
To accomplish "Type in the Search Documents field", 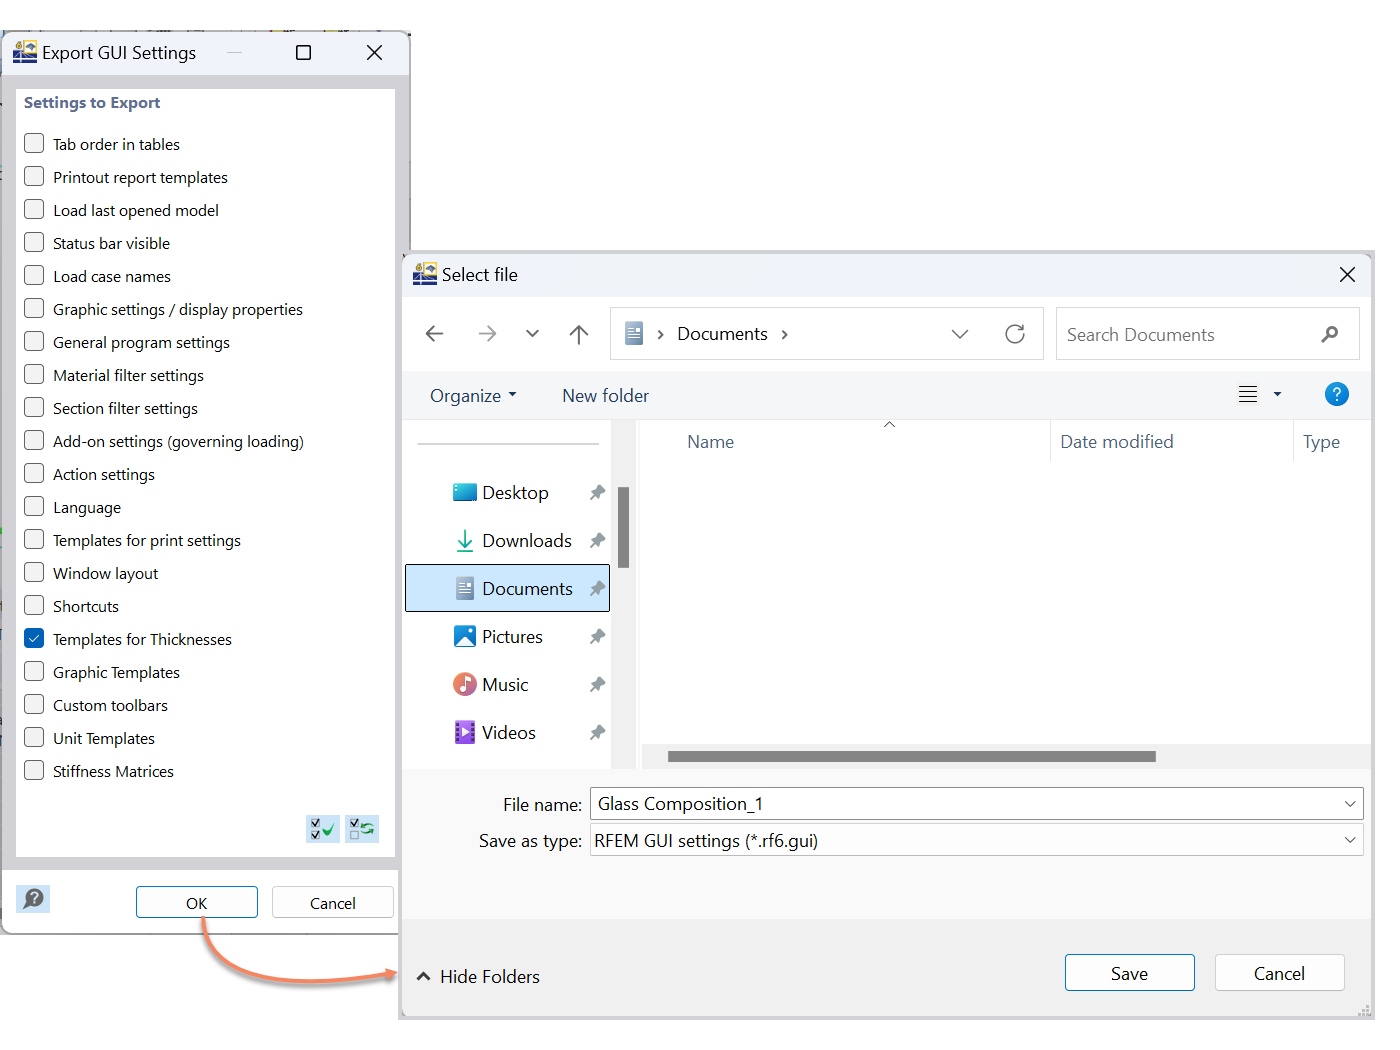I will coord(1180,334).
